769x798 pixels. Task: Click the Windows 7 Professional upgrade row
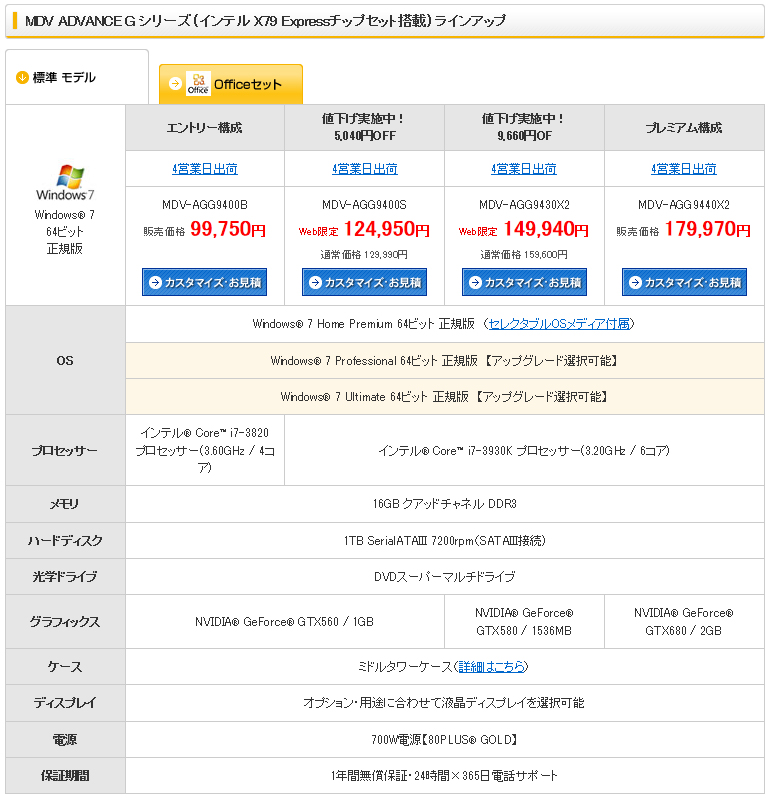445,360
